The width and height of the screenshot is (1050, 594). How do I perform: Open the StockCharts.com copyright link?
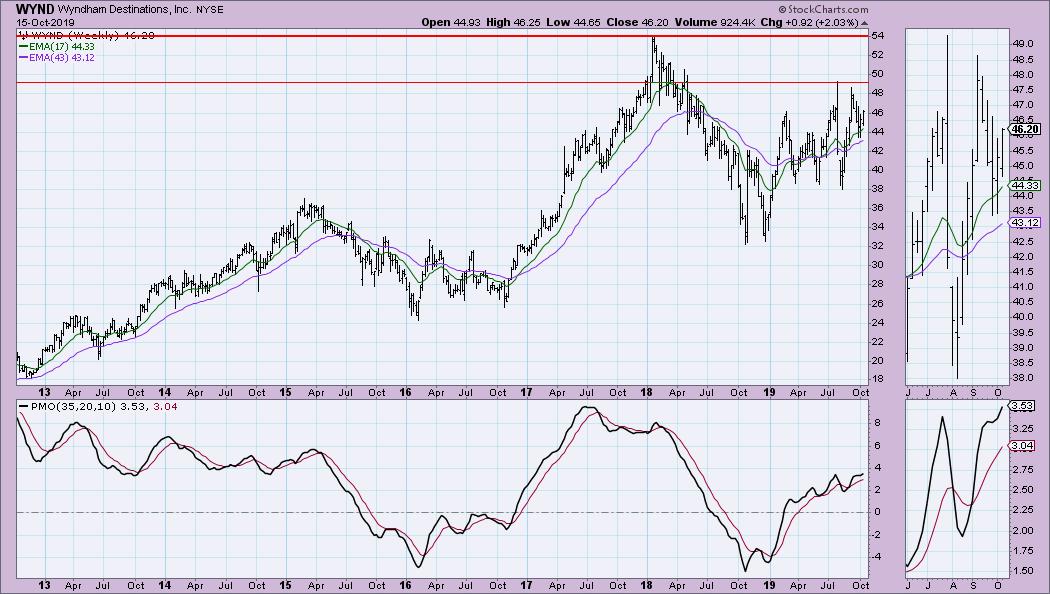pyautogui.click(x=823, y=9)
